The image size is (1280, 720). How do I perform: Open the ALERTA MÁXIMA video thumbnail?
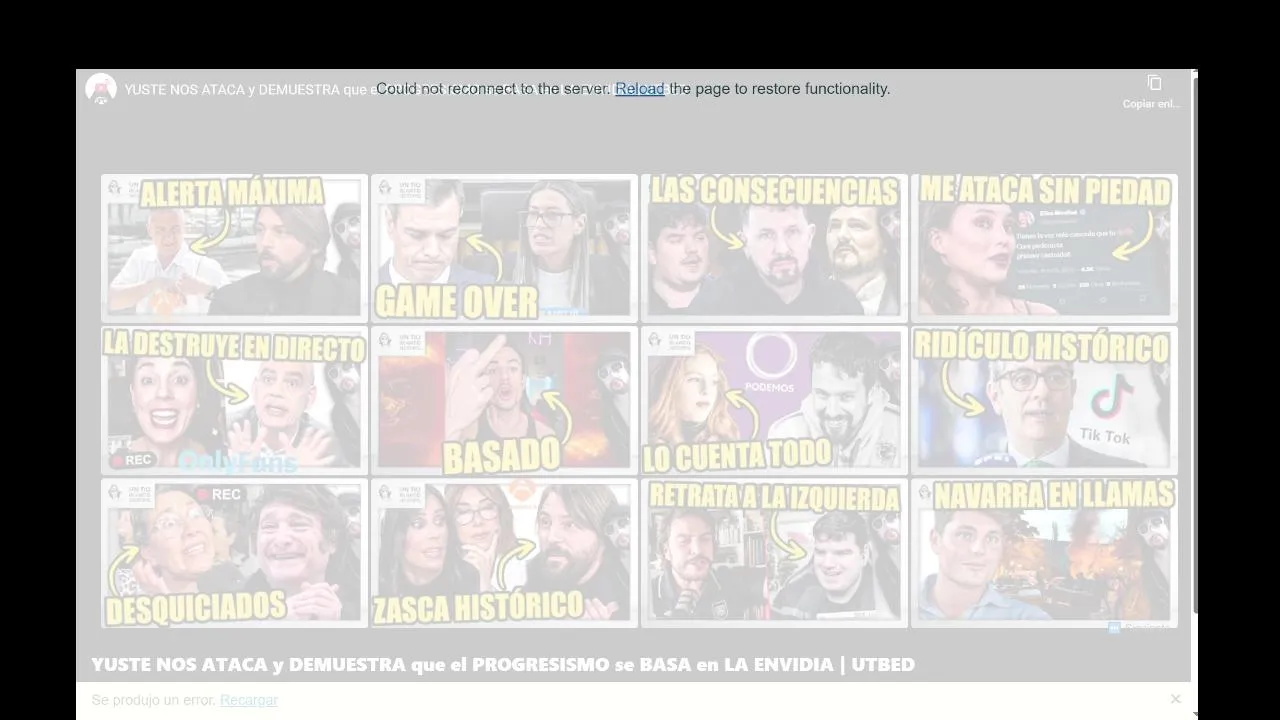(x=235, y=248)
